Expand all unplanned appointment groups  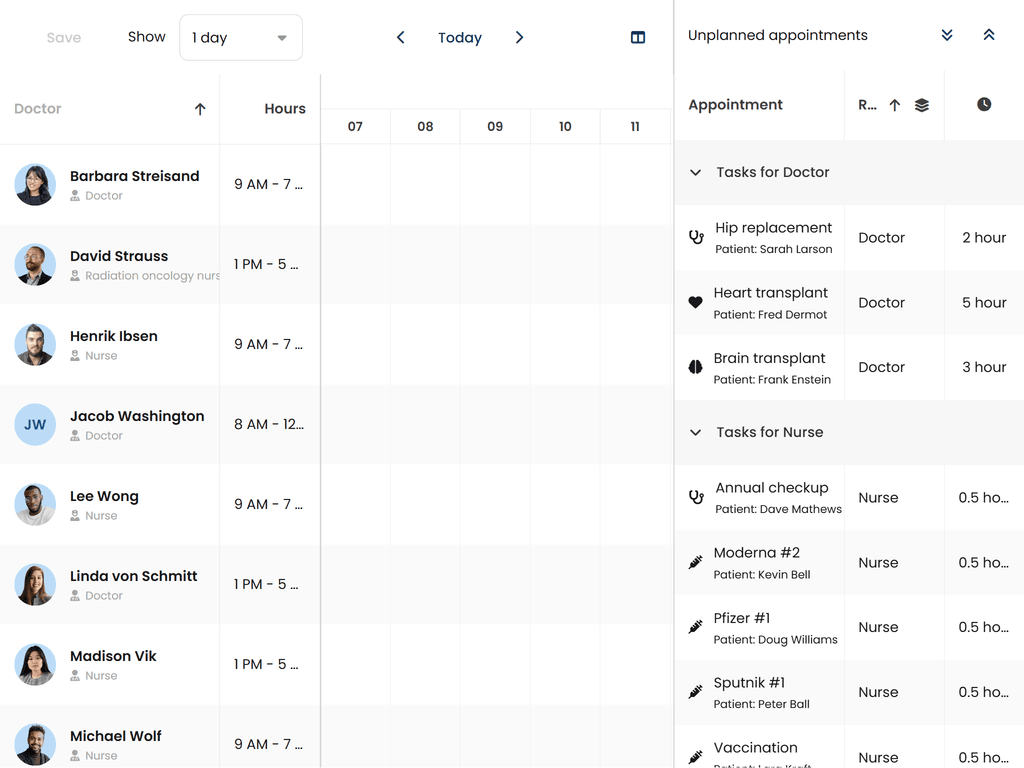[x=947, y=35]
